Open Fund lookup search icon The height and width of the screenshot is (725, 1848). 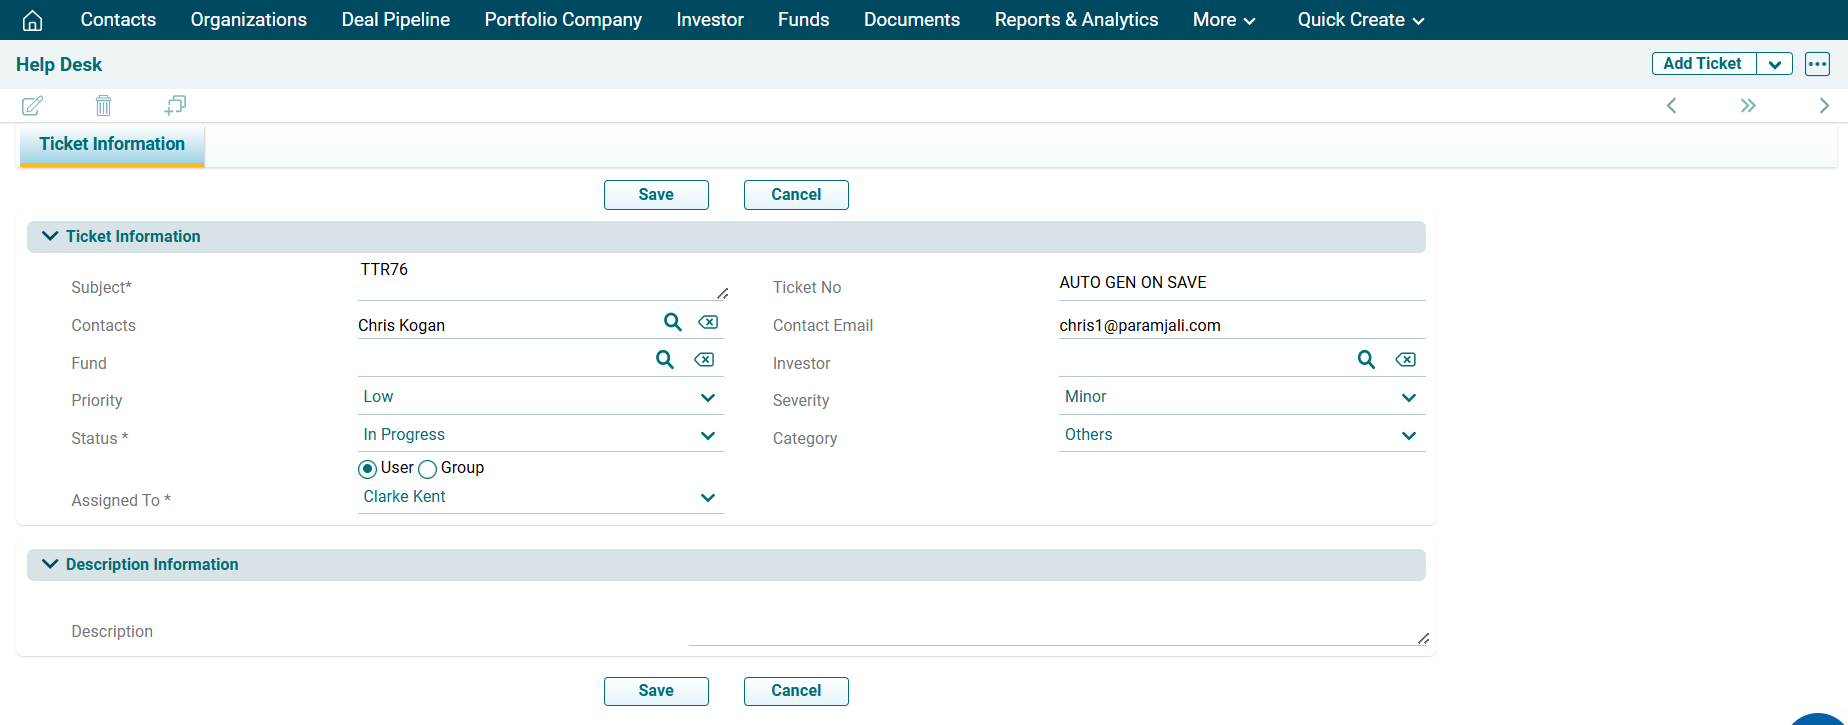(x=665, y=360)
